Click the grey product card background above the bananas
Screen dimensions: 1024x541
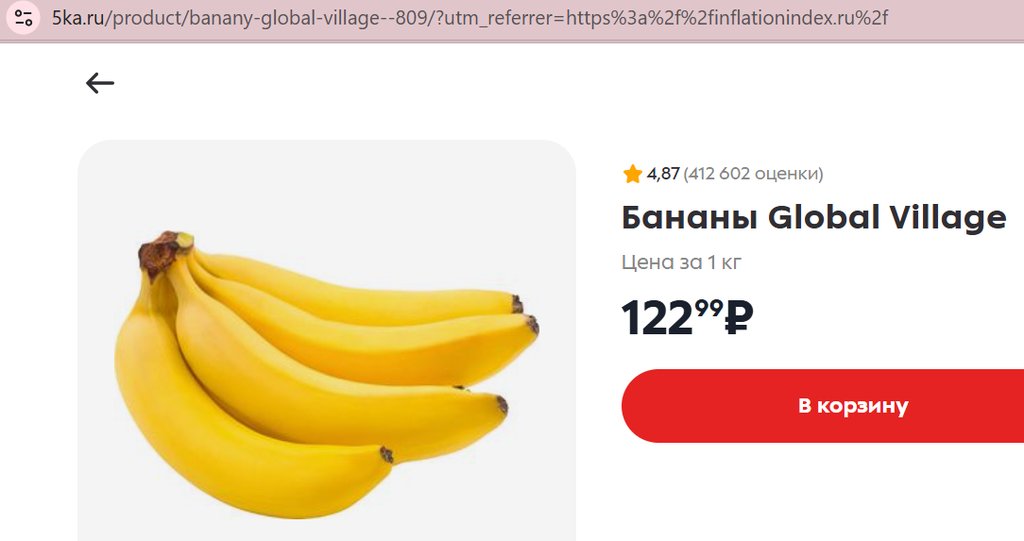tap(327, 183)
